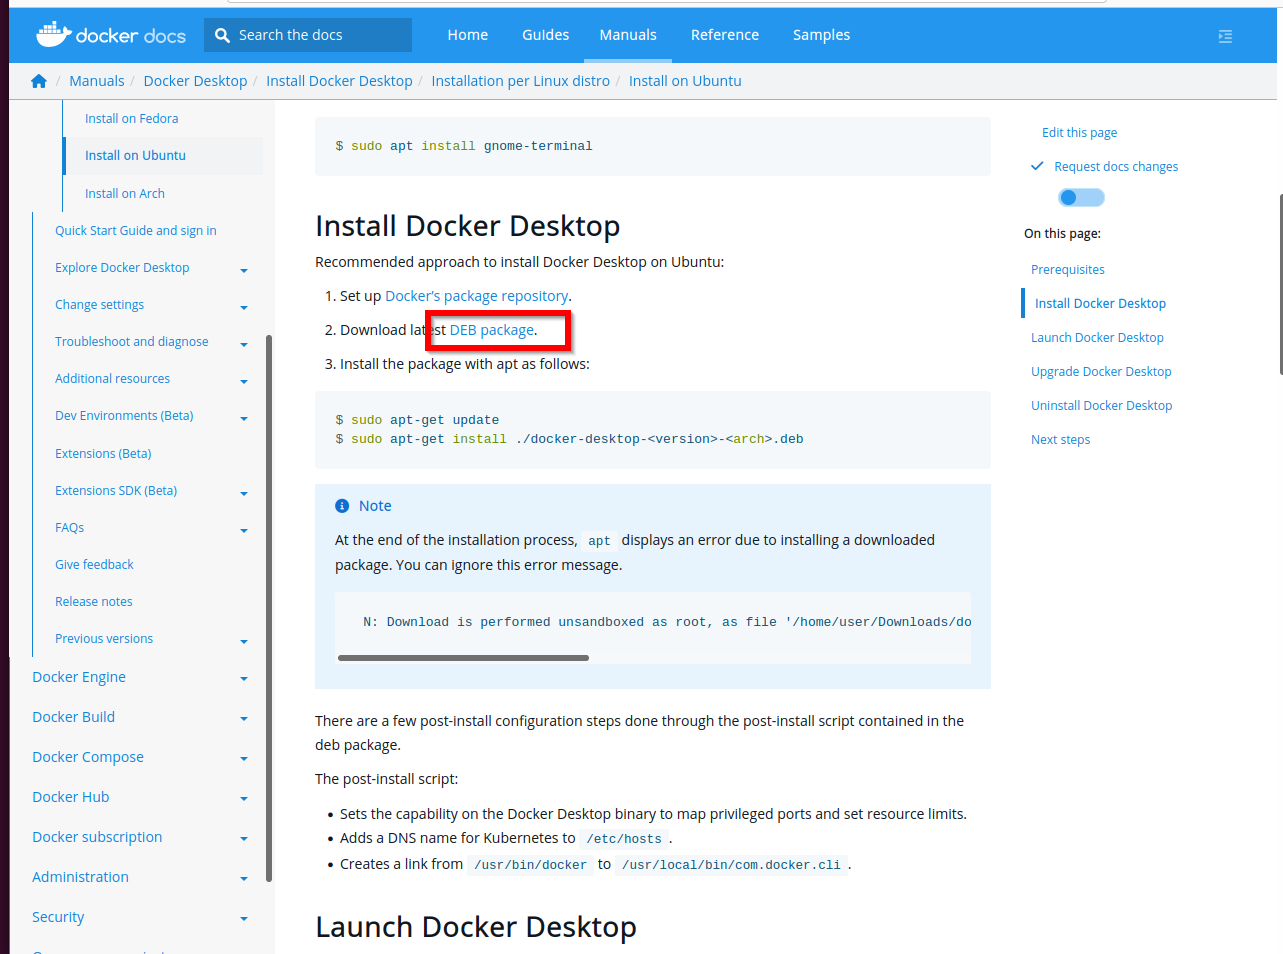Image resolution: width=1283 pixels, height=954 pixels.
Task: Click the apt-get install docker-desktop command line
Action: tap(569, 439)
